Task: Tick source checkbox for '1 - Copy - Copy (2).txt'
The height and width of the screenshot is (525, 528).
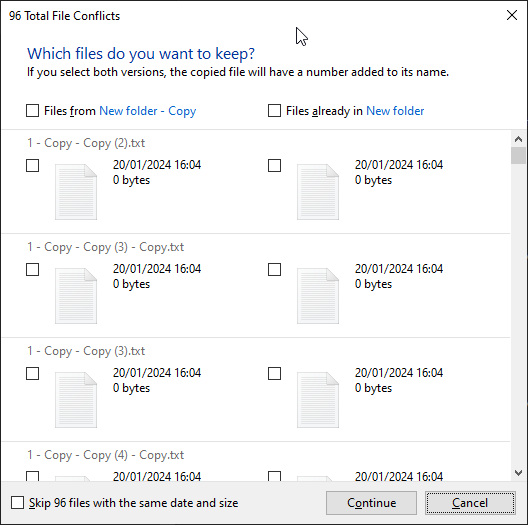Action: pyautogui.click(x=32, y=165)
